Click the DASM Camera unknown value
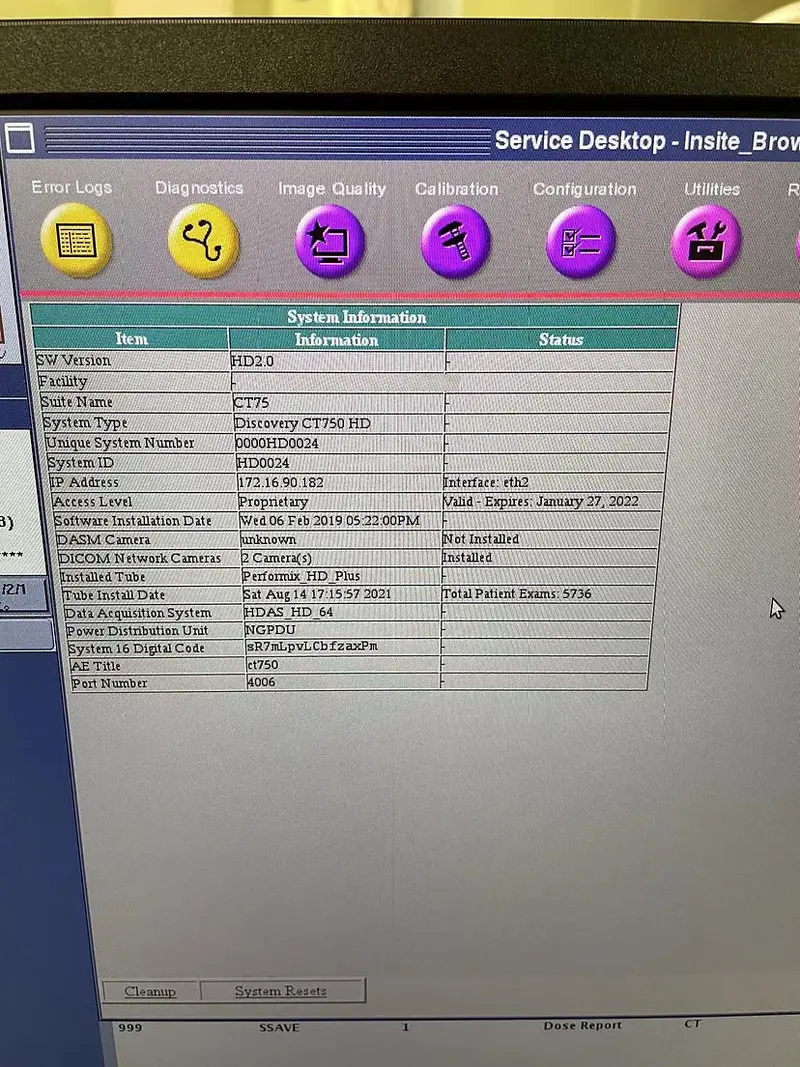Screen dimensions: 800x1067 (x=269, y=540)
